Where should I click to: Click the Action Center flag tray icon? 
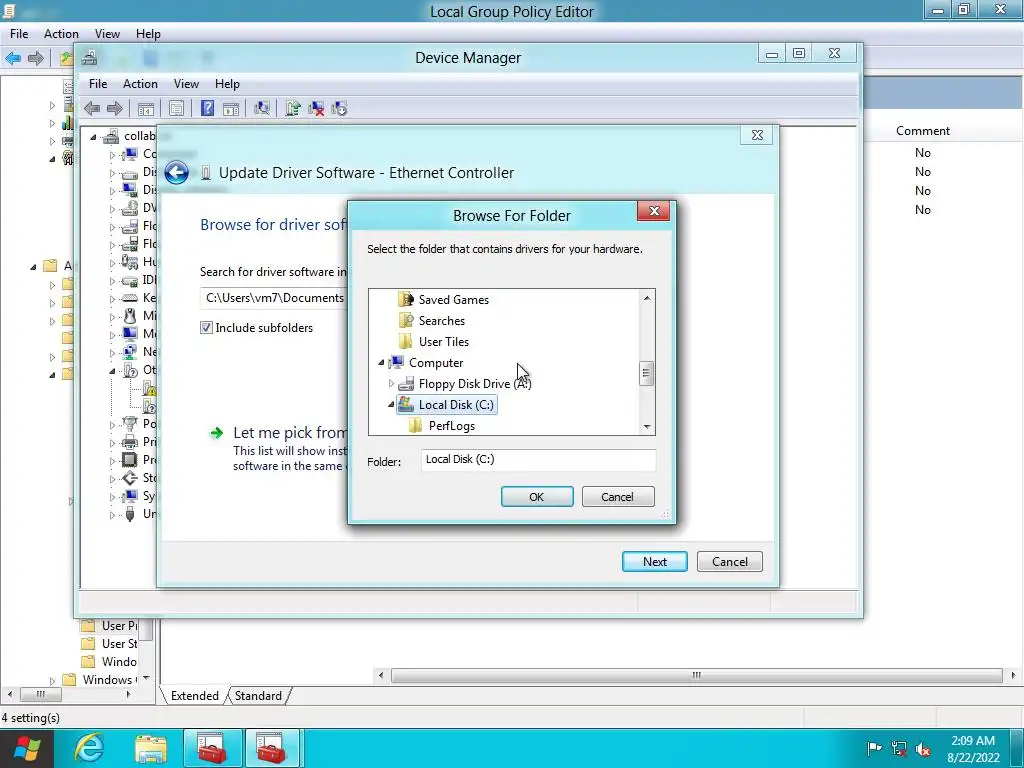[x=874, y=748]
